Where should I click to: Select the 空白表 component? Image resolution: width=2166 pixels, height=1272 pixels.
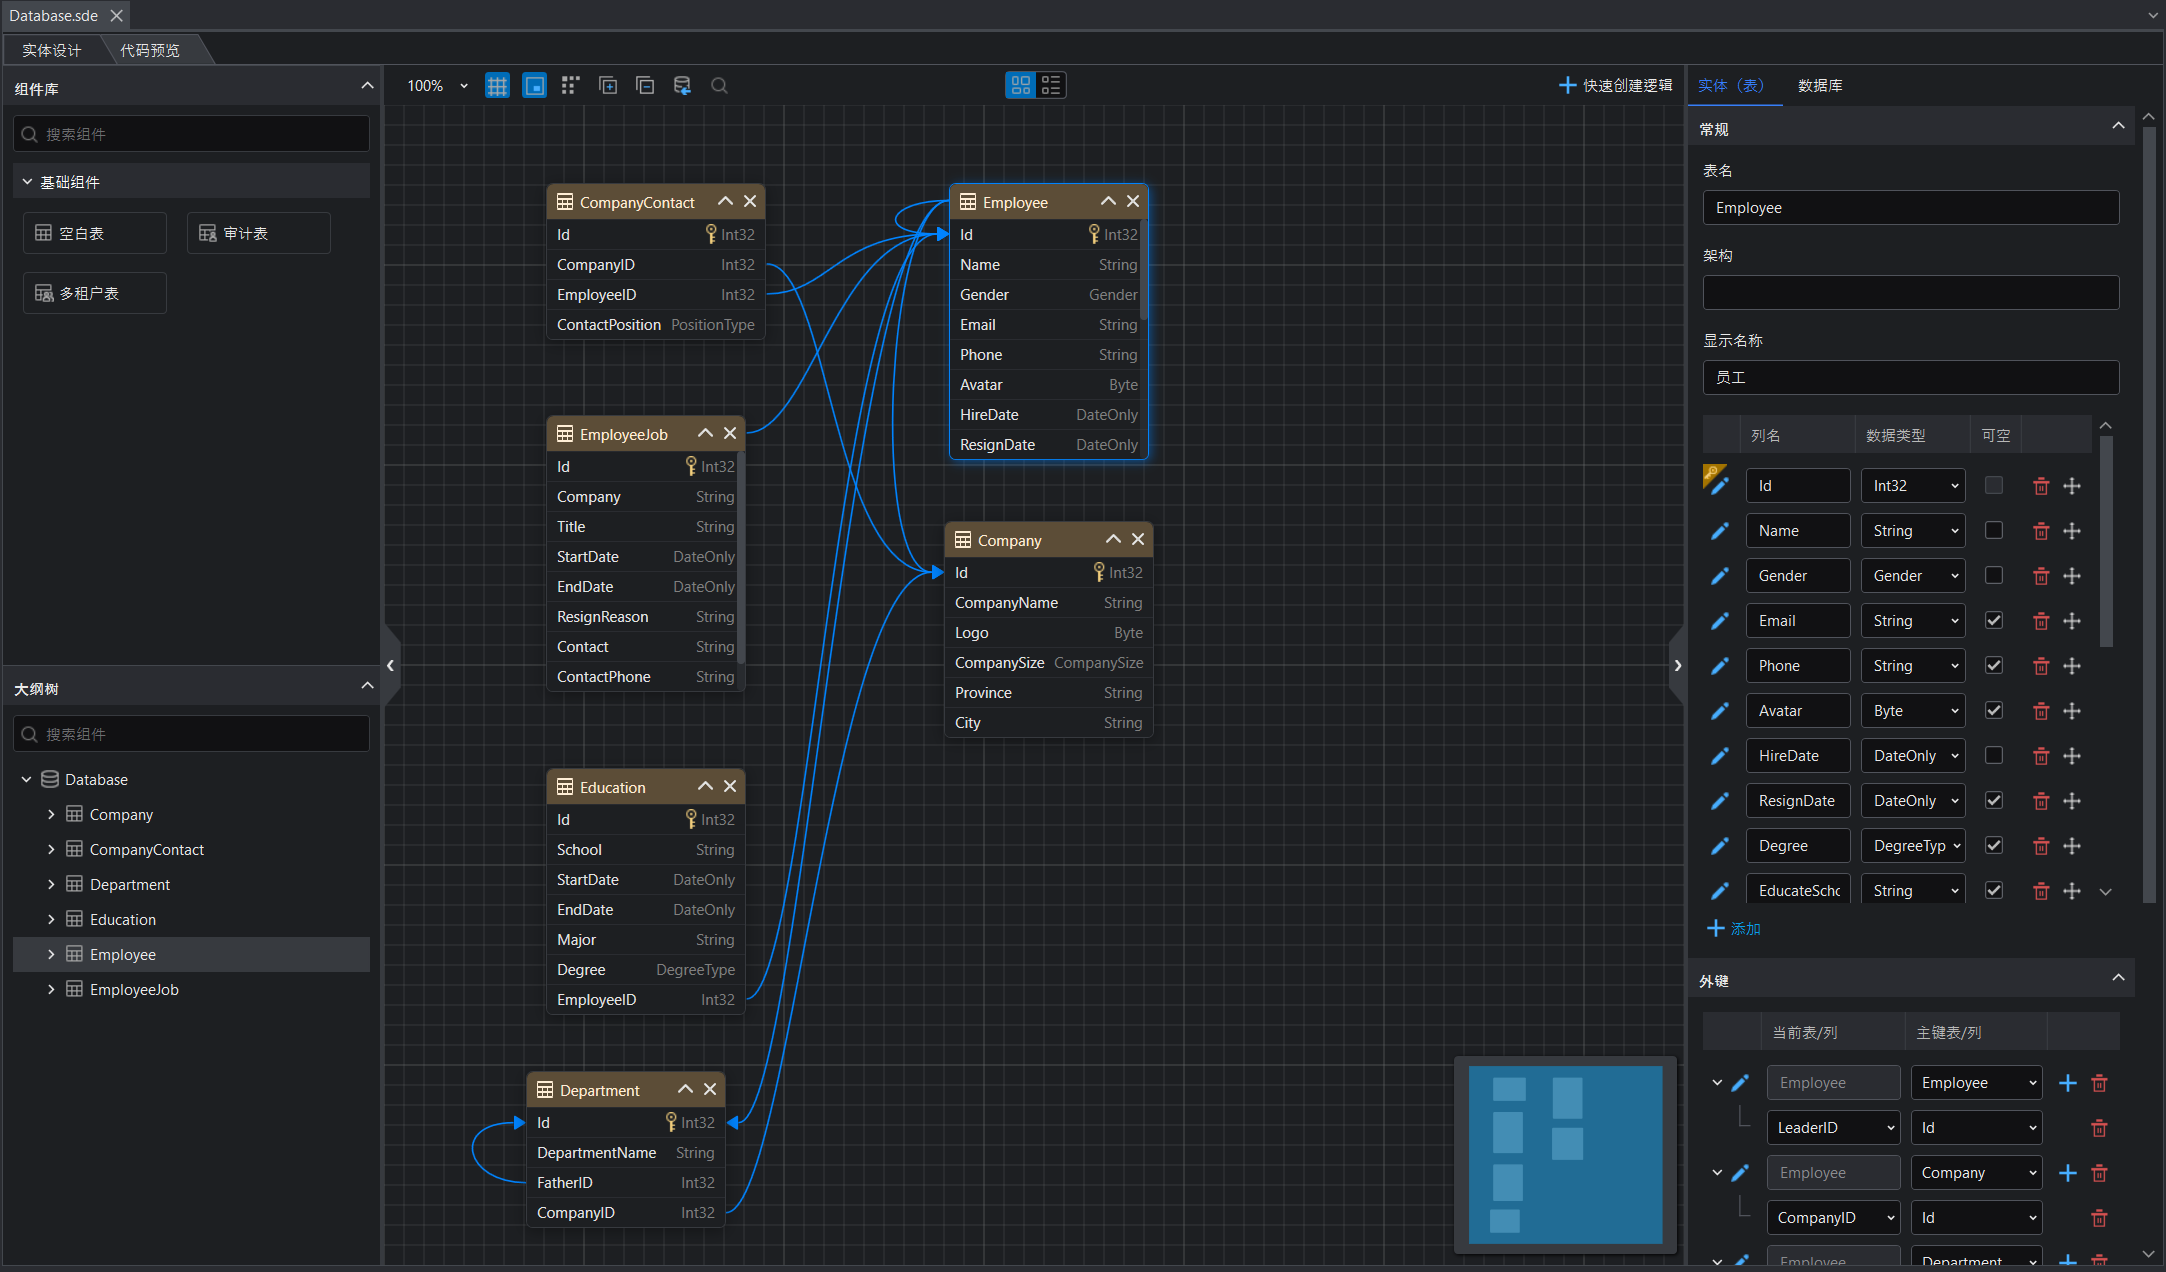pos(95,233)
